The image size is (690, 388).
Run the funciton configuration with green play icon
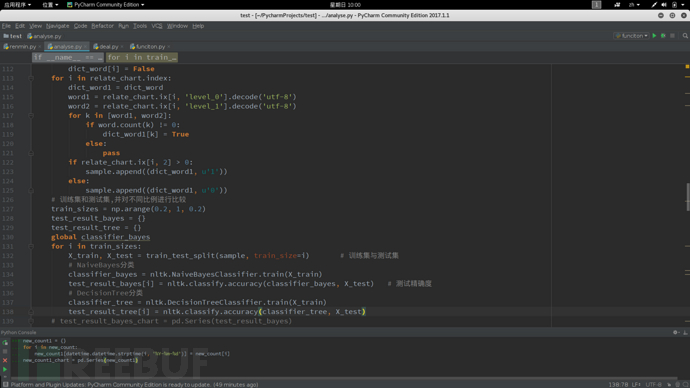point(654,36)
